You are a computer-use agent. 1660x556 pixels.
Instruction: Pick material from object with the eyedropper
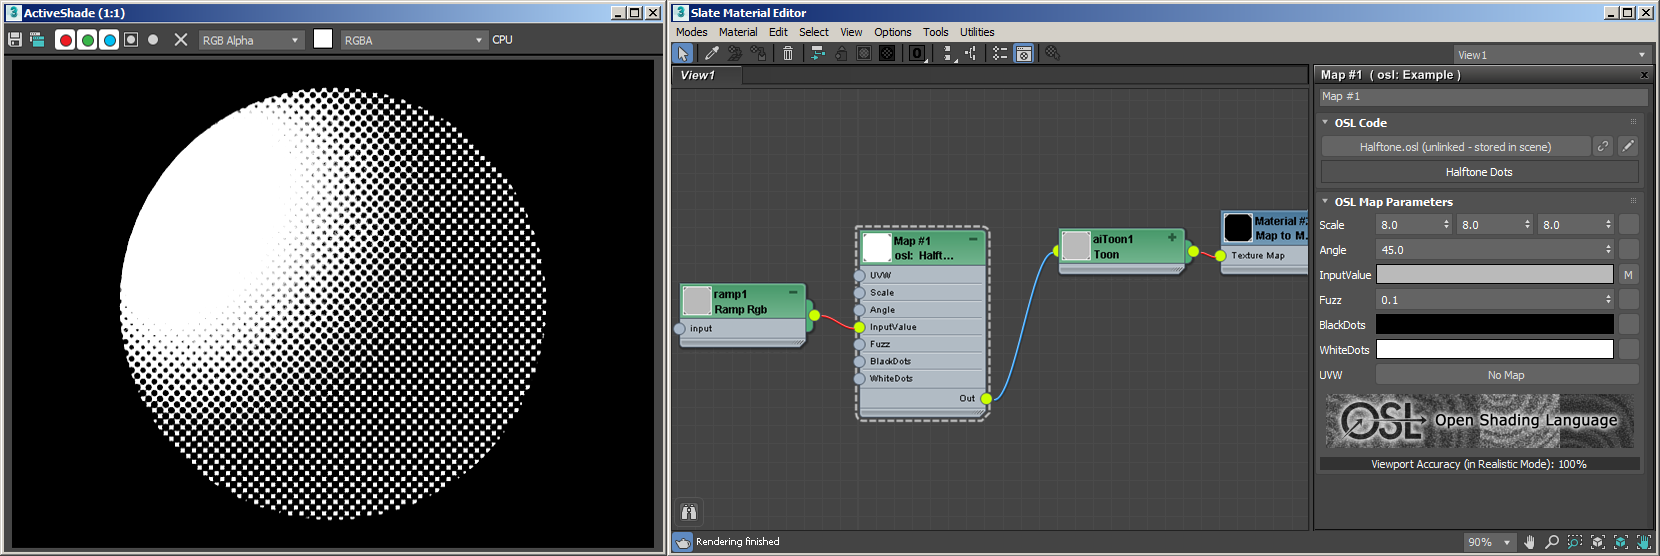[712, 53]
